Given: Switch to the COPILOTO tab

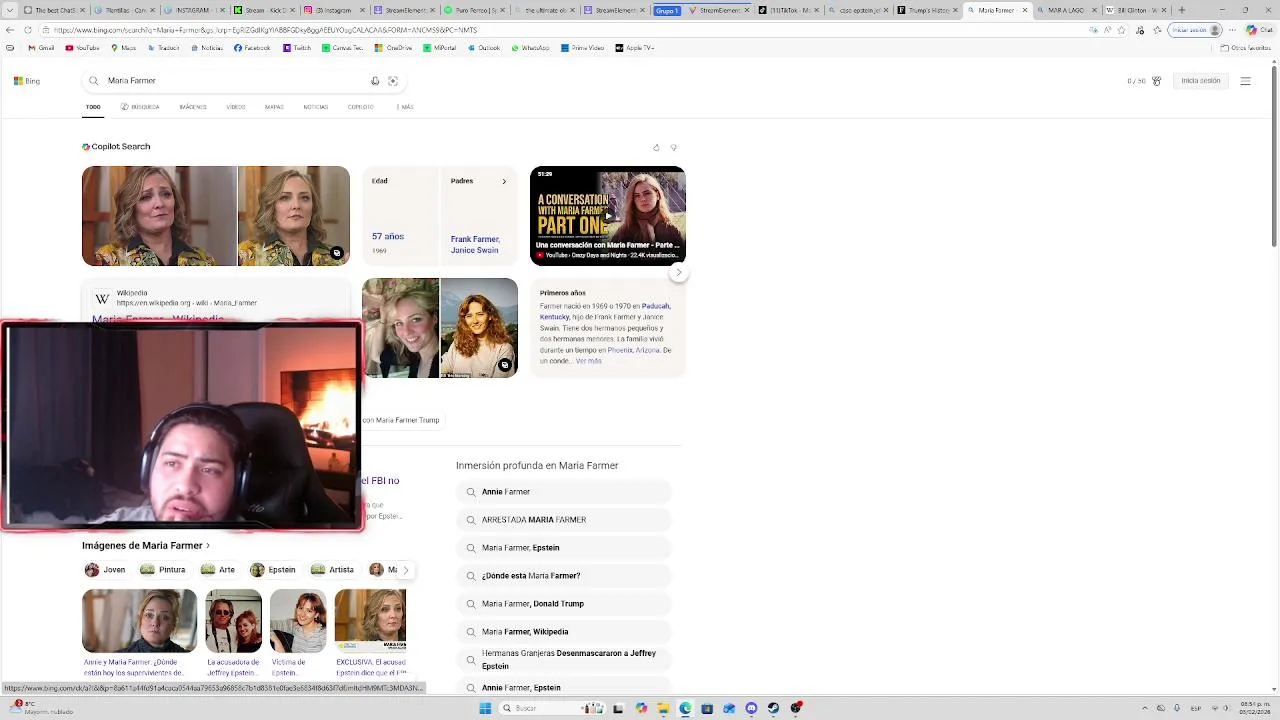Looking at the screenshot, I should 361,107.
